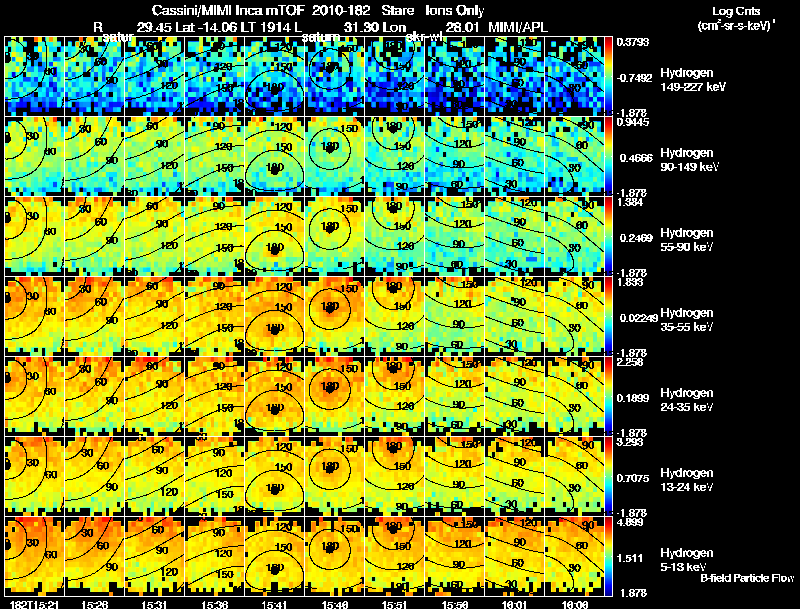
Task: Select the '0.02249' colorbar value
Action: 638,318
